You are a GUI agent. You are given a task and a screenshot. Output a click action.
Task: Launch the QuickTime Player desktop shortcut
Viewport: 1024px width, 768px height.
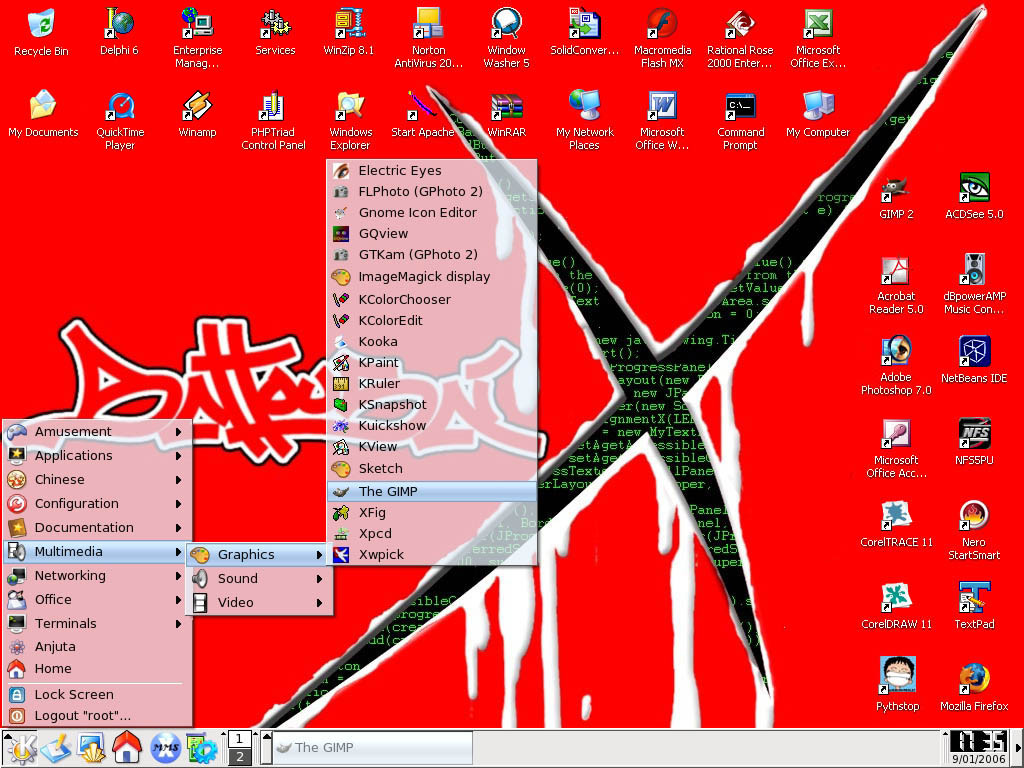pos(120,121)
